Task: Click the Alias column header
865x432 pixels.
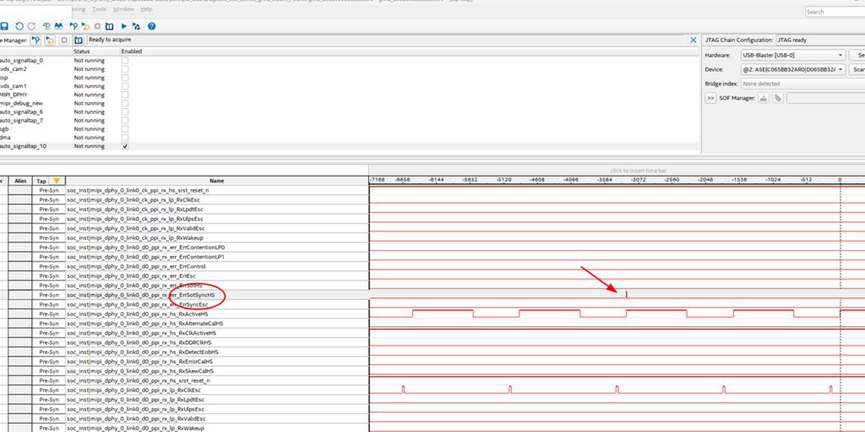Action: [x=20, y=181]
